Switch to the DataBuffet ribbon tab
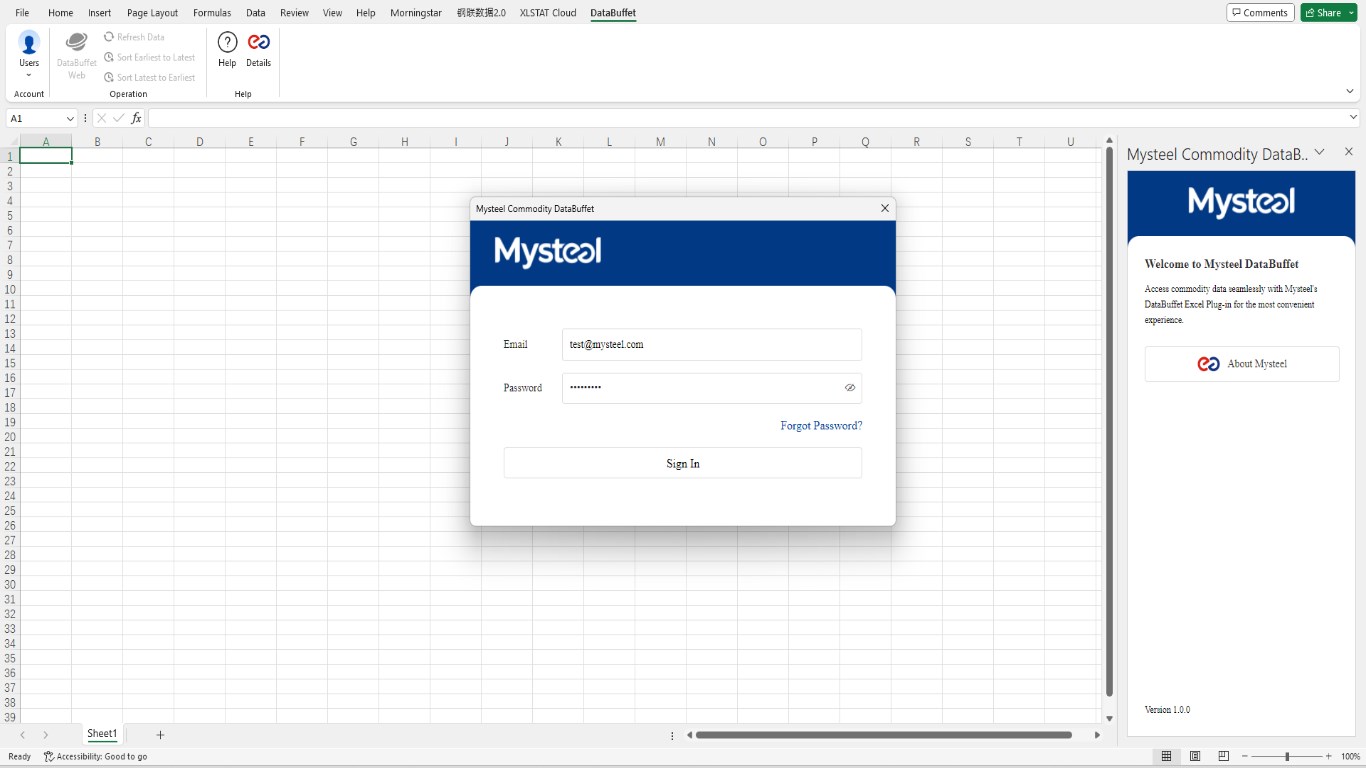 [x=613, y=13]
